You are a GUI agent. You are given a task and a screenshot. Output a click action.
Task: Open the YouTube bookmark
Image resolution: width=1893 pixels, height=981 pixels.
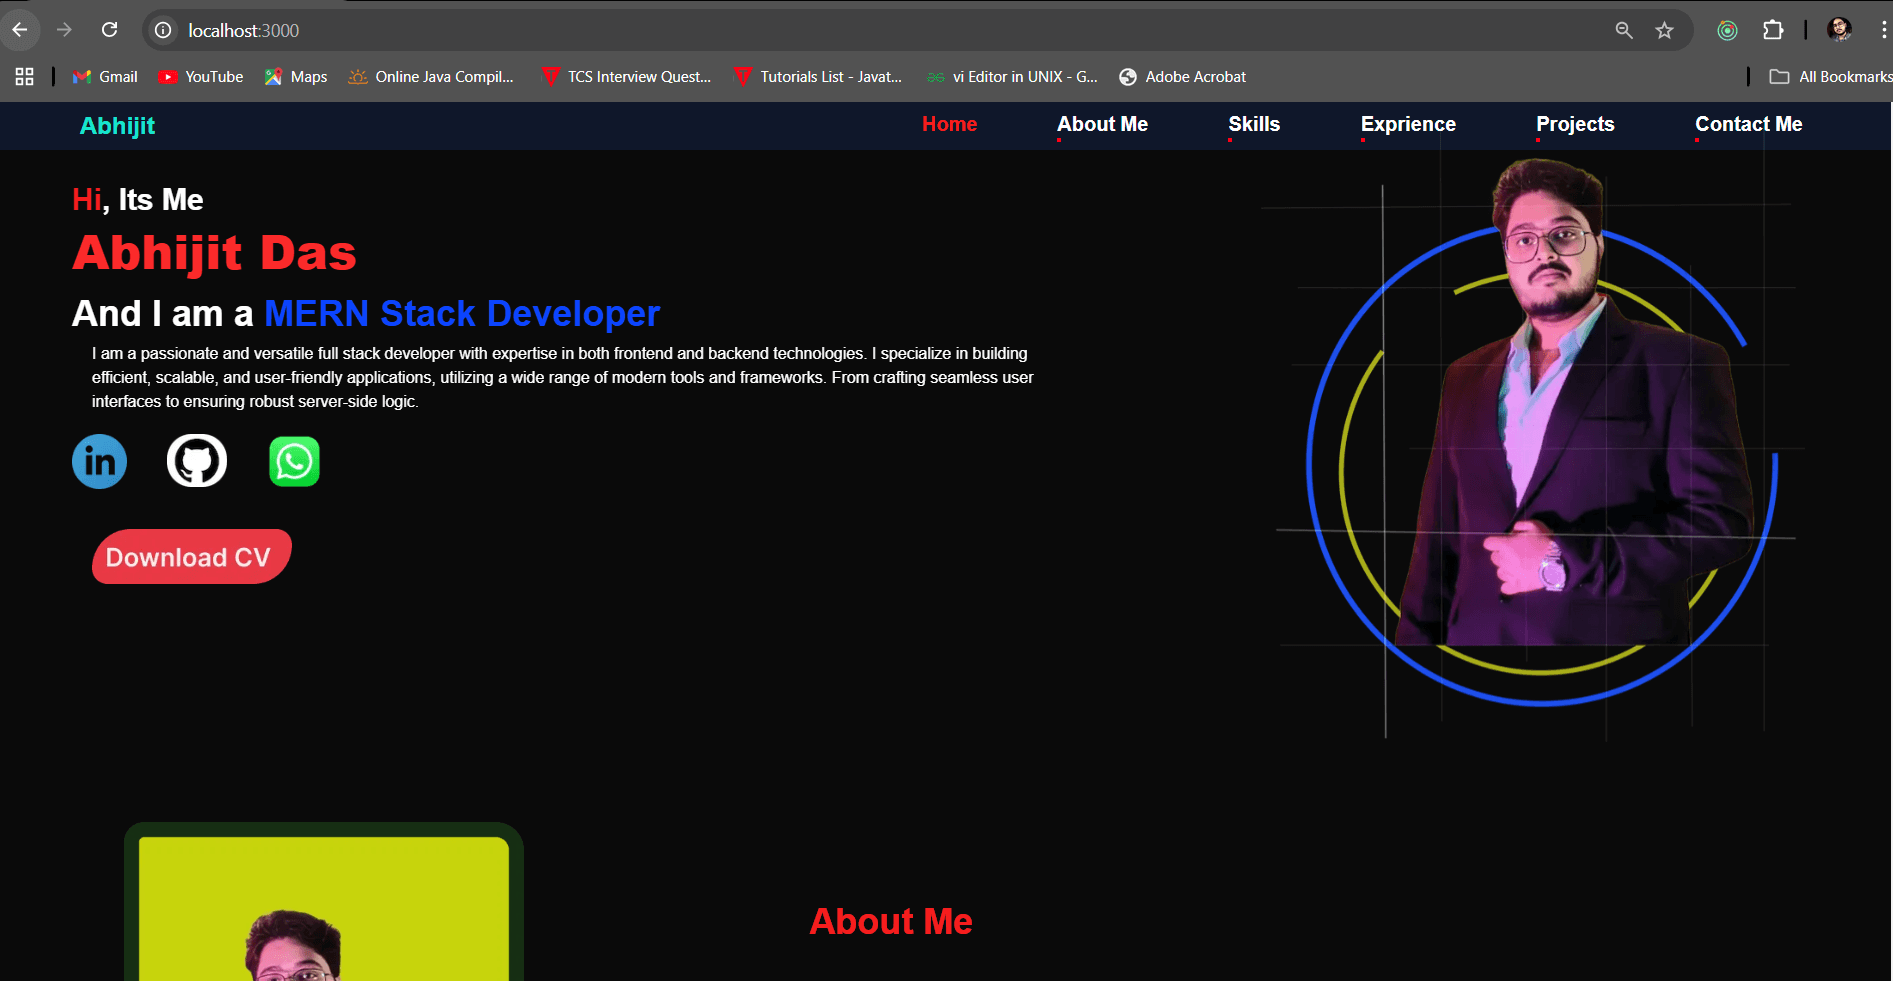pos(200,77)
